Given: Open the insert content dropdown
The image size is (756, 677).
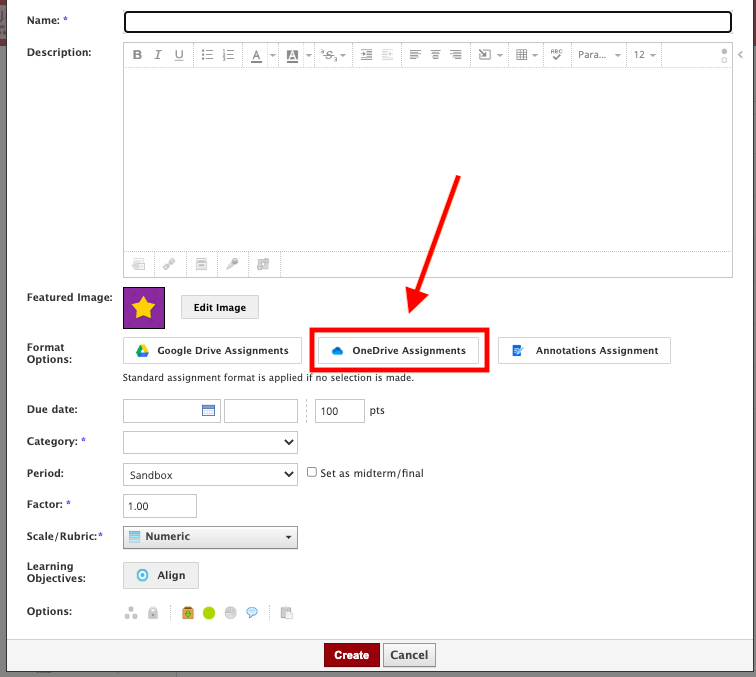Looking at the screenshot, I should (490, 55).
